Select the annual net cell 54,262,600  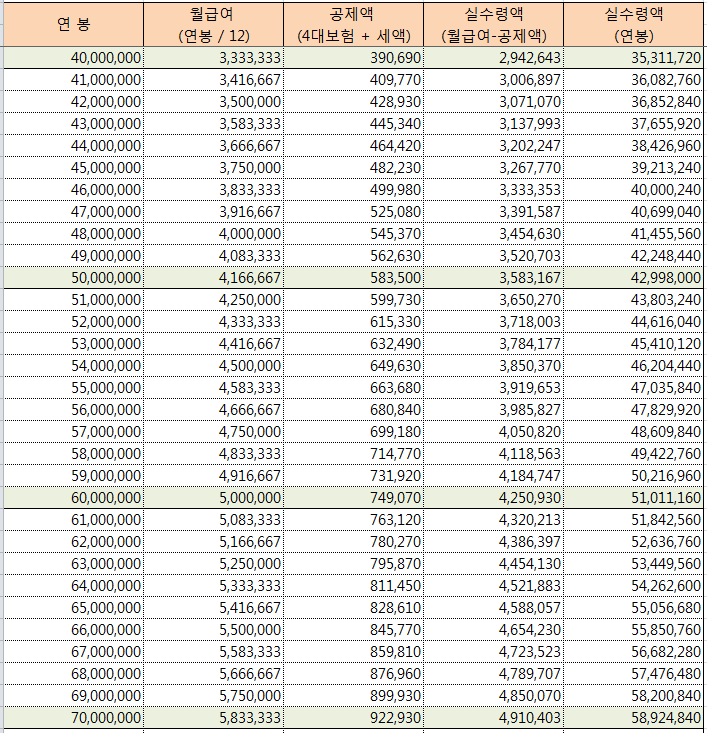(634, 585)
